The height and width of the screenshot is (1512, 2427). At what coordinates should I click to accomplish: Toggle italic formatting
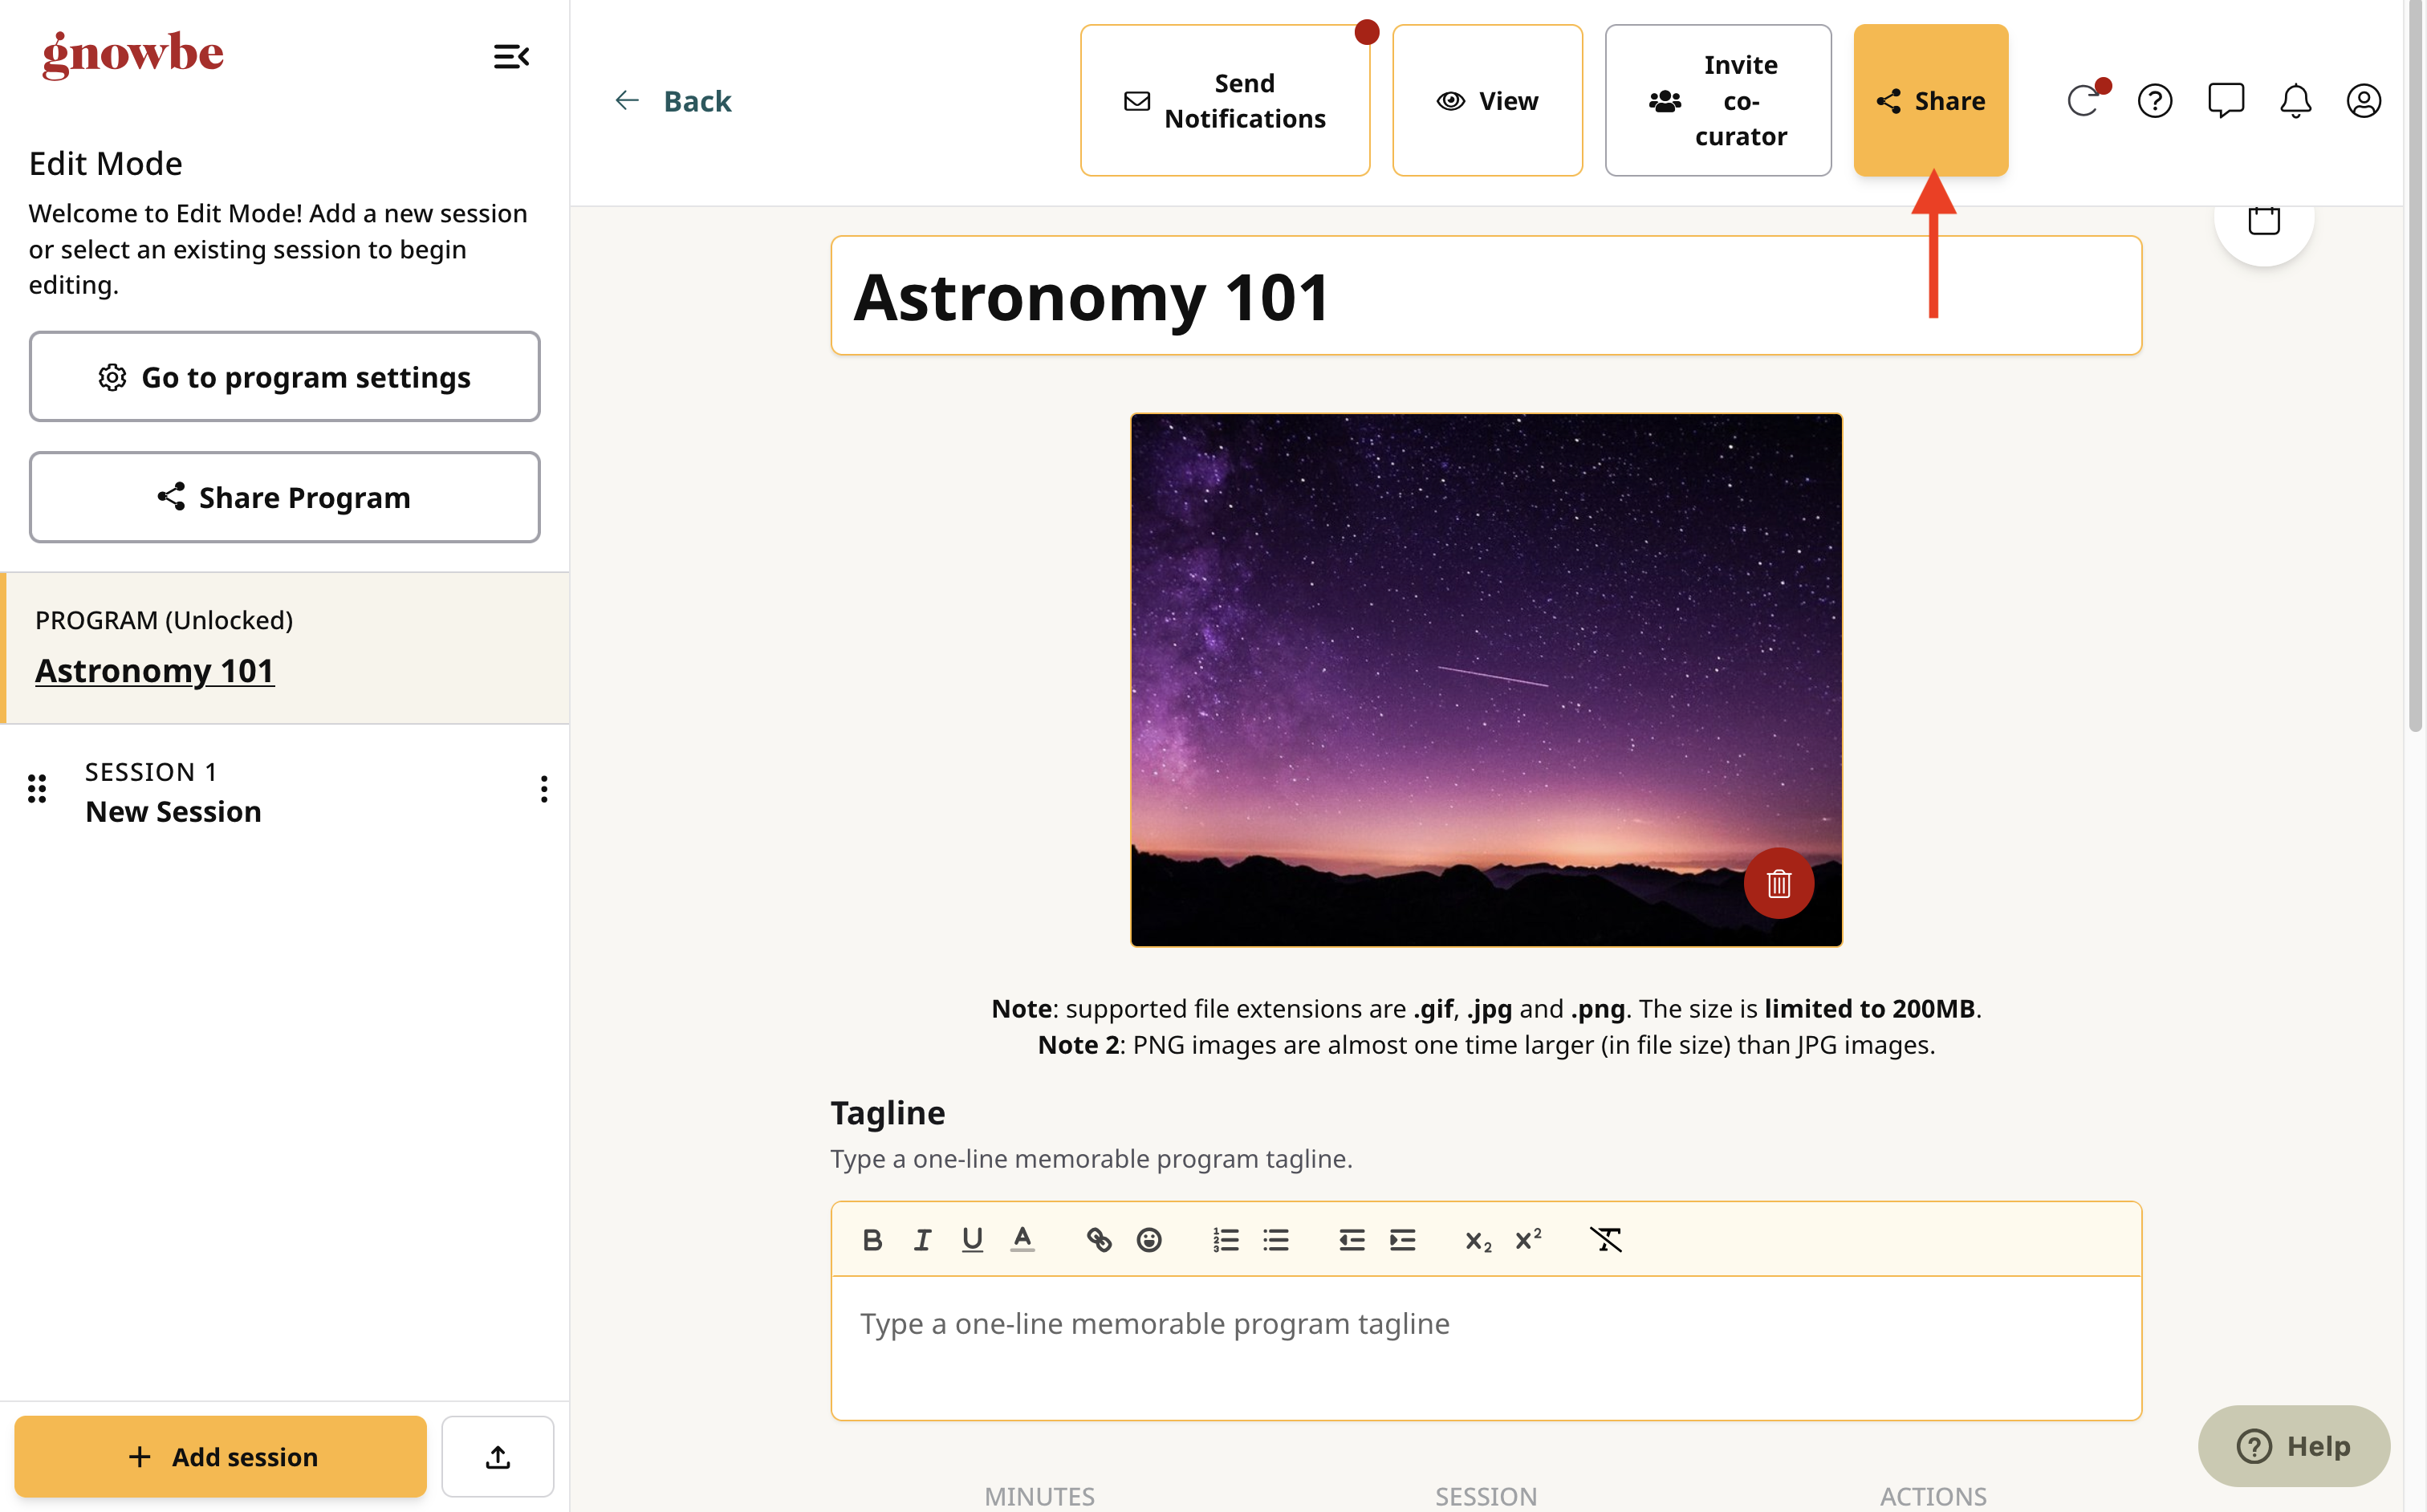click(x=922, y=1240)
